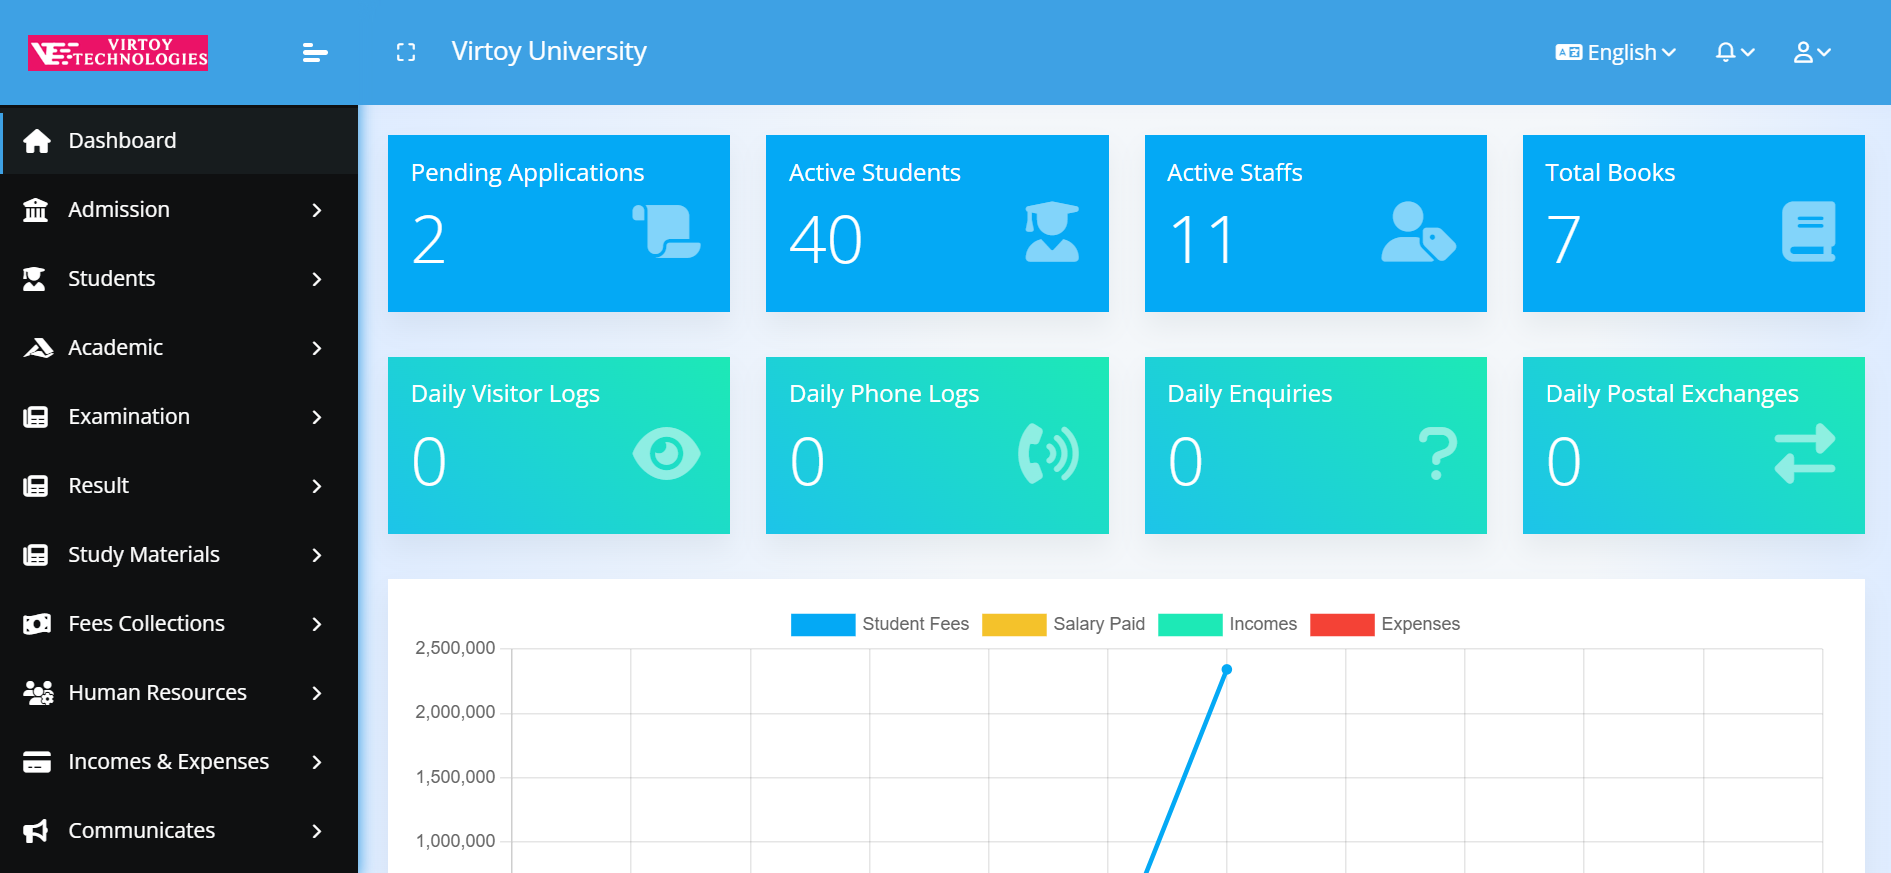Expand the Study Materials menu chevron

pyautogui.click(x=317, y=555)
